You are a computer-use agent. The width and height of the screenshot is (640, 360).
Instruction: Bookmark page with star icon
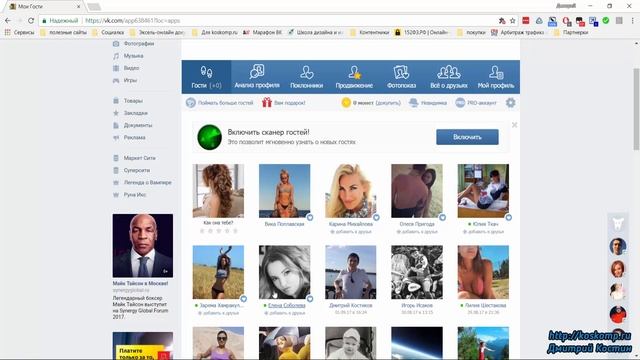[x=513, y=20]
